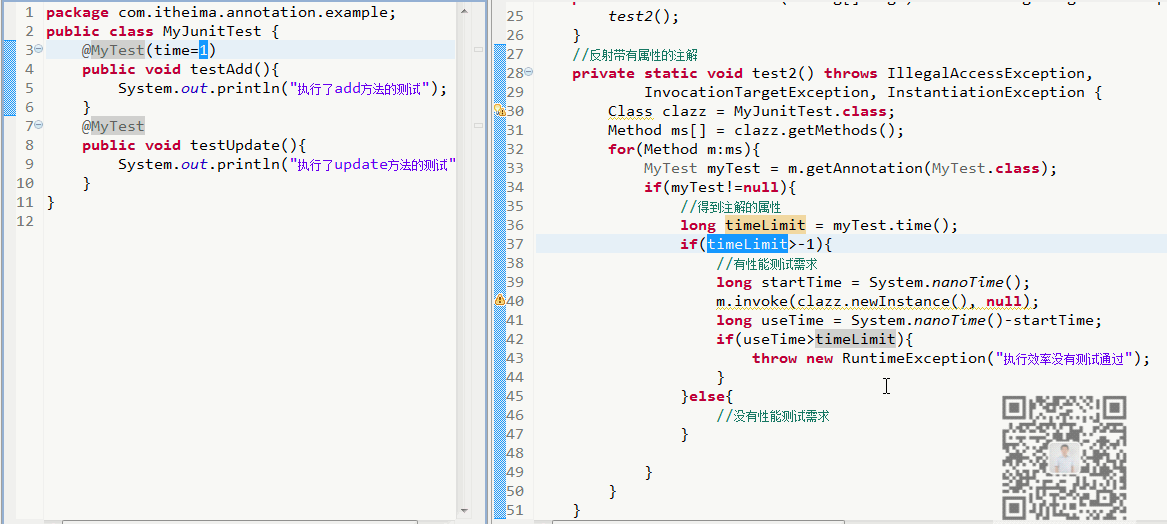This screenshot has height=524, width=1167.
Task: Collapse the fold toggle on left line 3
Action: point(39,50)
